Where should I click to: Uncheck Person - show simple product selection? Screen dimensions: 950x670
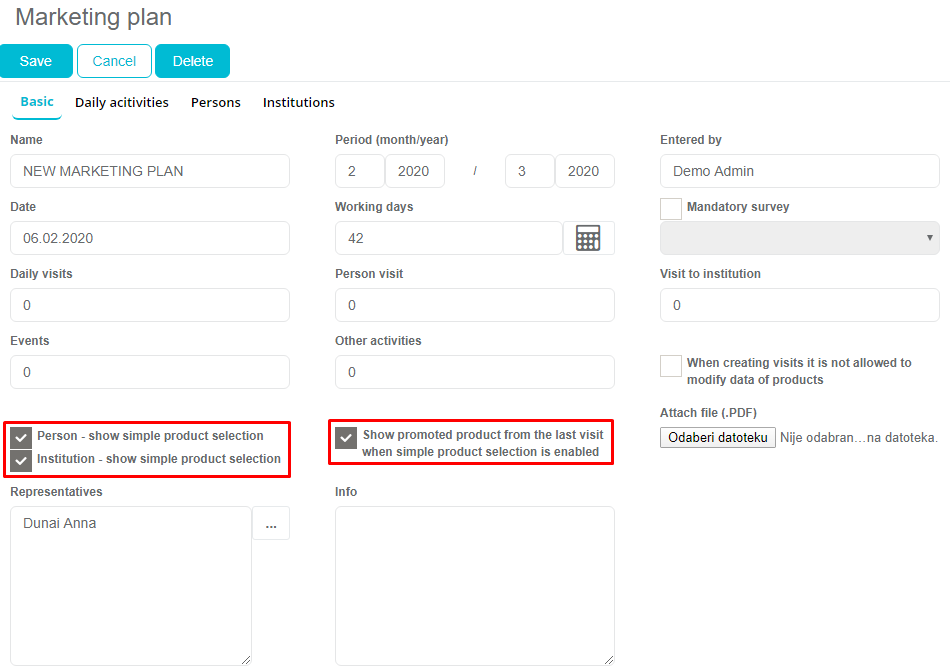[21, 437]
